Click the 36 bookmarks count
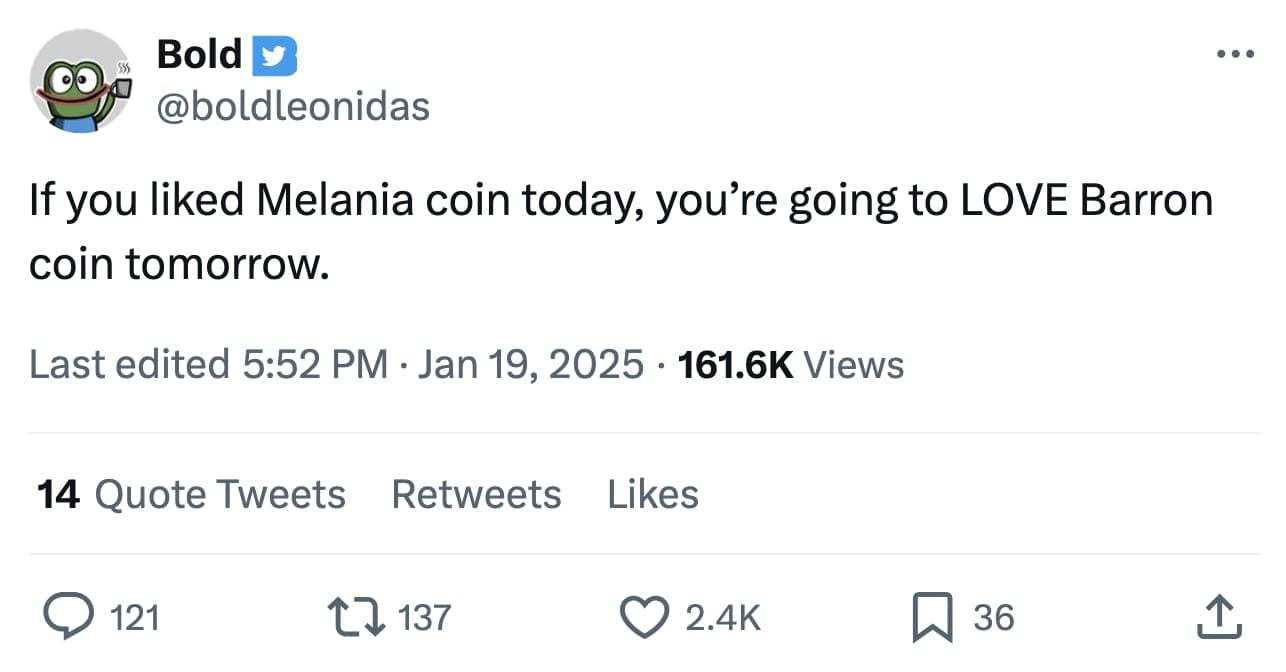This screenshot has width=1286, height=672. 993,619
